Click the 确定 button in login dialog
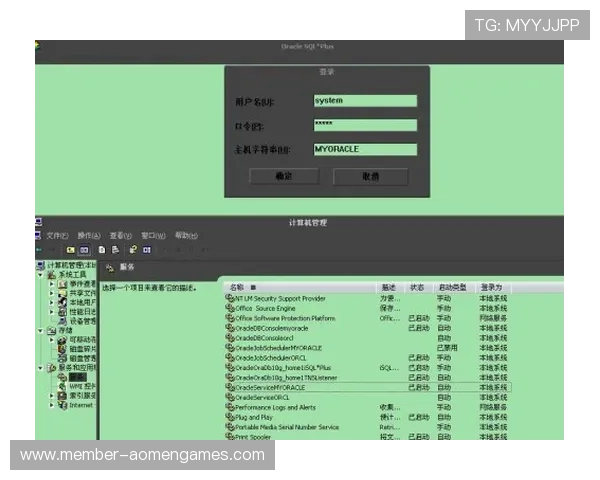The width and height of the screenshot is (600, 480). 284,176
